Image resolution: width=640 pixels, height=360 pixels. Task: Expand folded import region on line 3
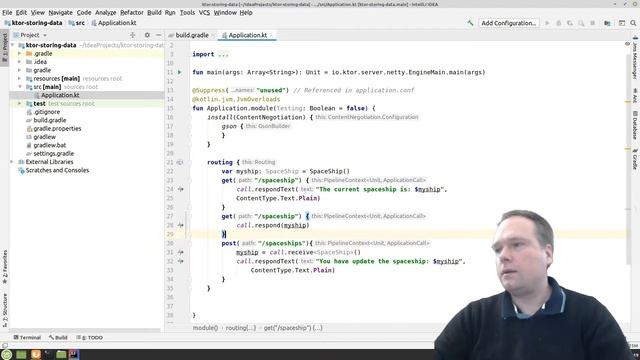coord(223,54)
